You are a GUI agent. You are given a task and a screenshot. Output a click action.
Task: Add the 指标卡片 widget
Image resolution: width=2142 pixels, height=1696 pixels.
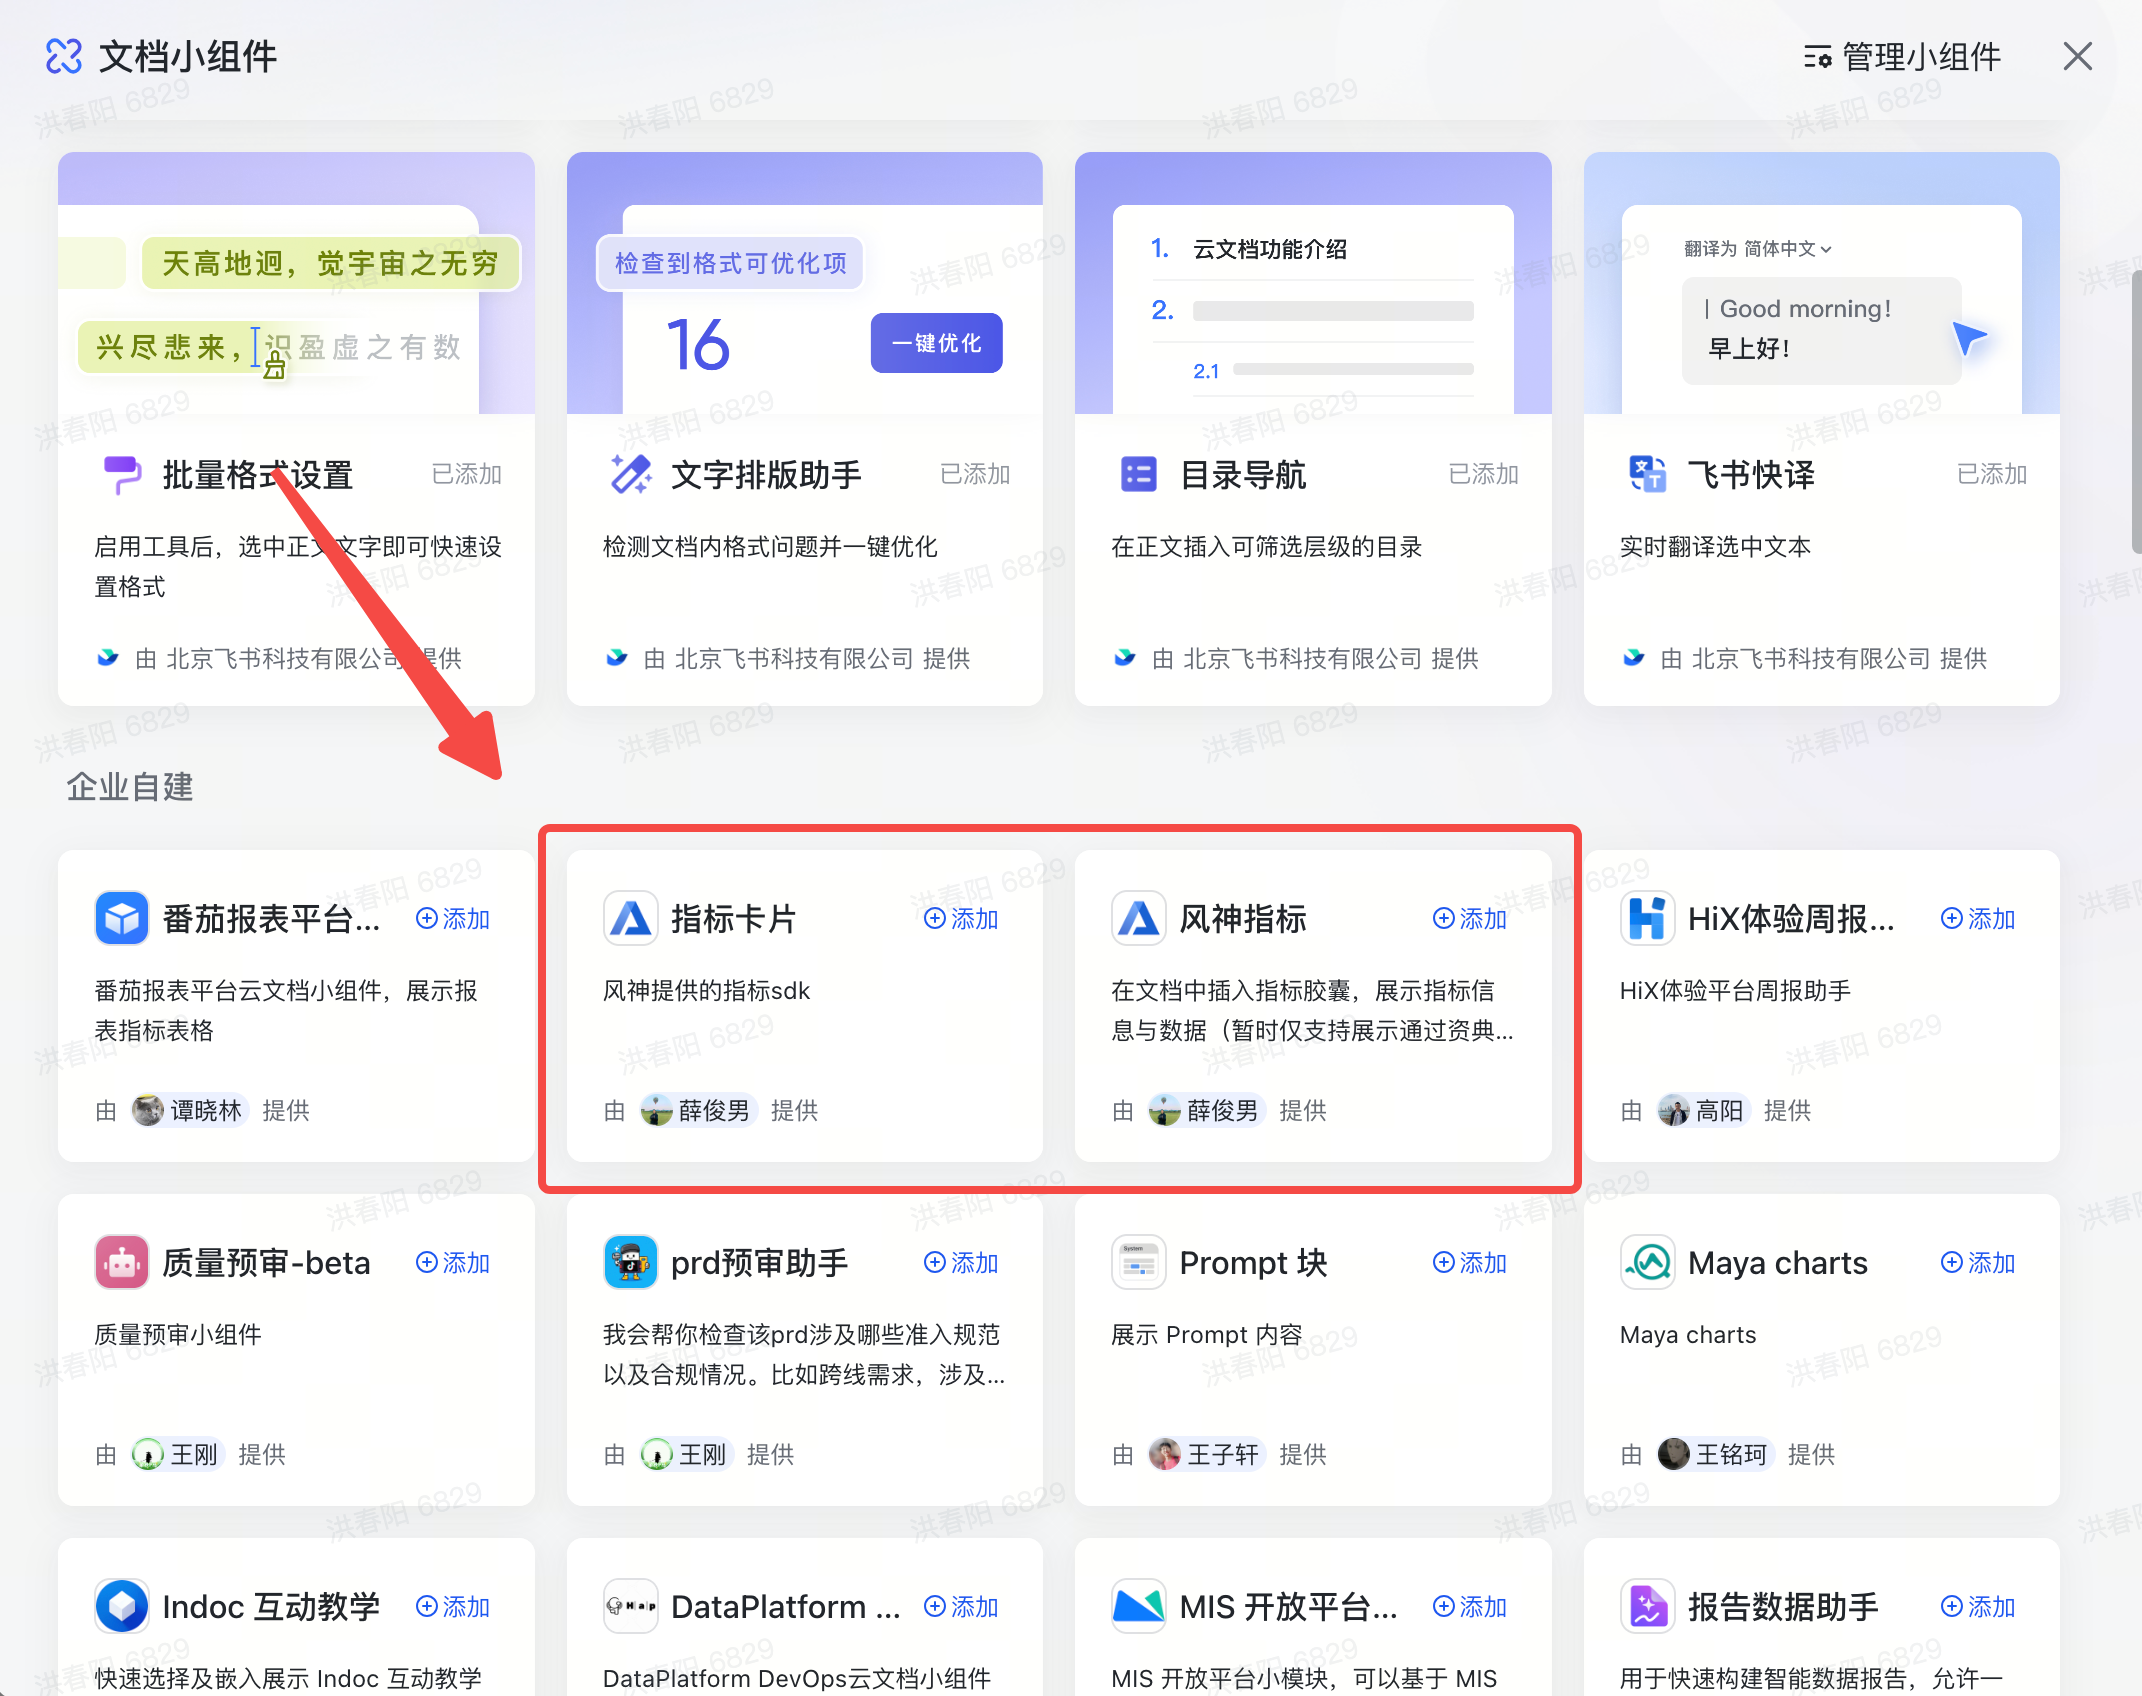(961, 918)
